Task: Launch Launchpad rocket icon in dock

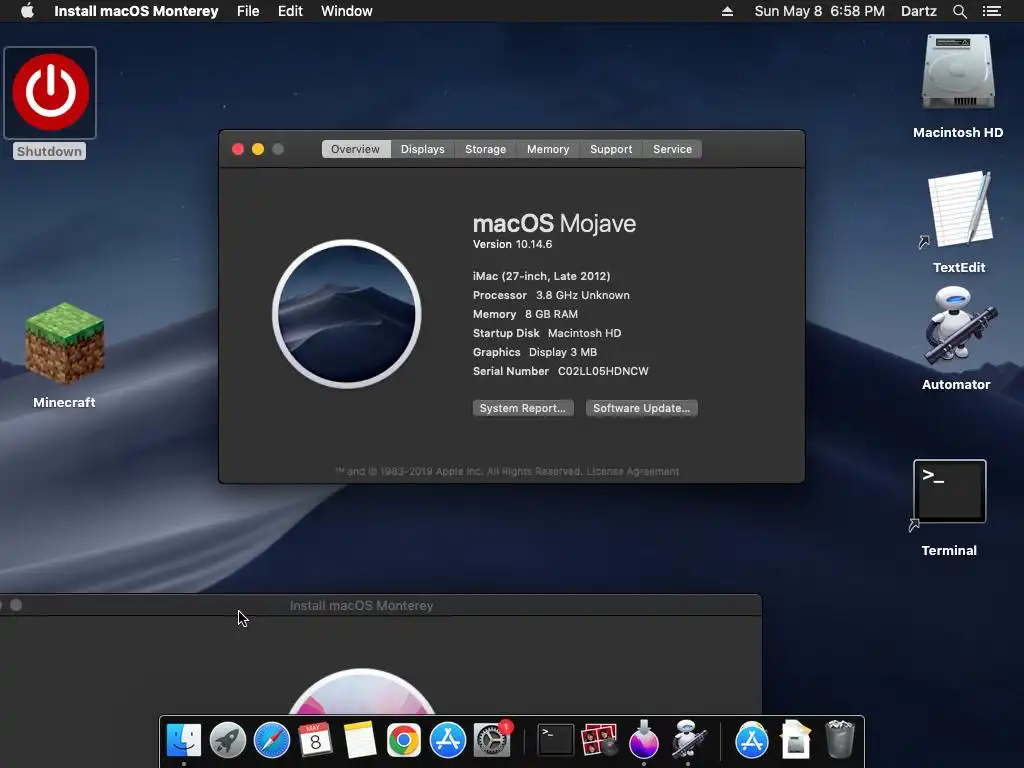Action: pos(227,741)
